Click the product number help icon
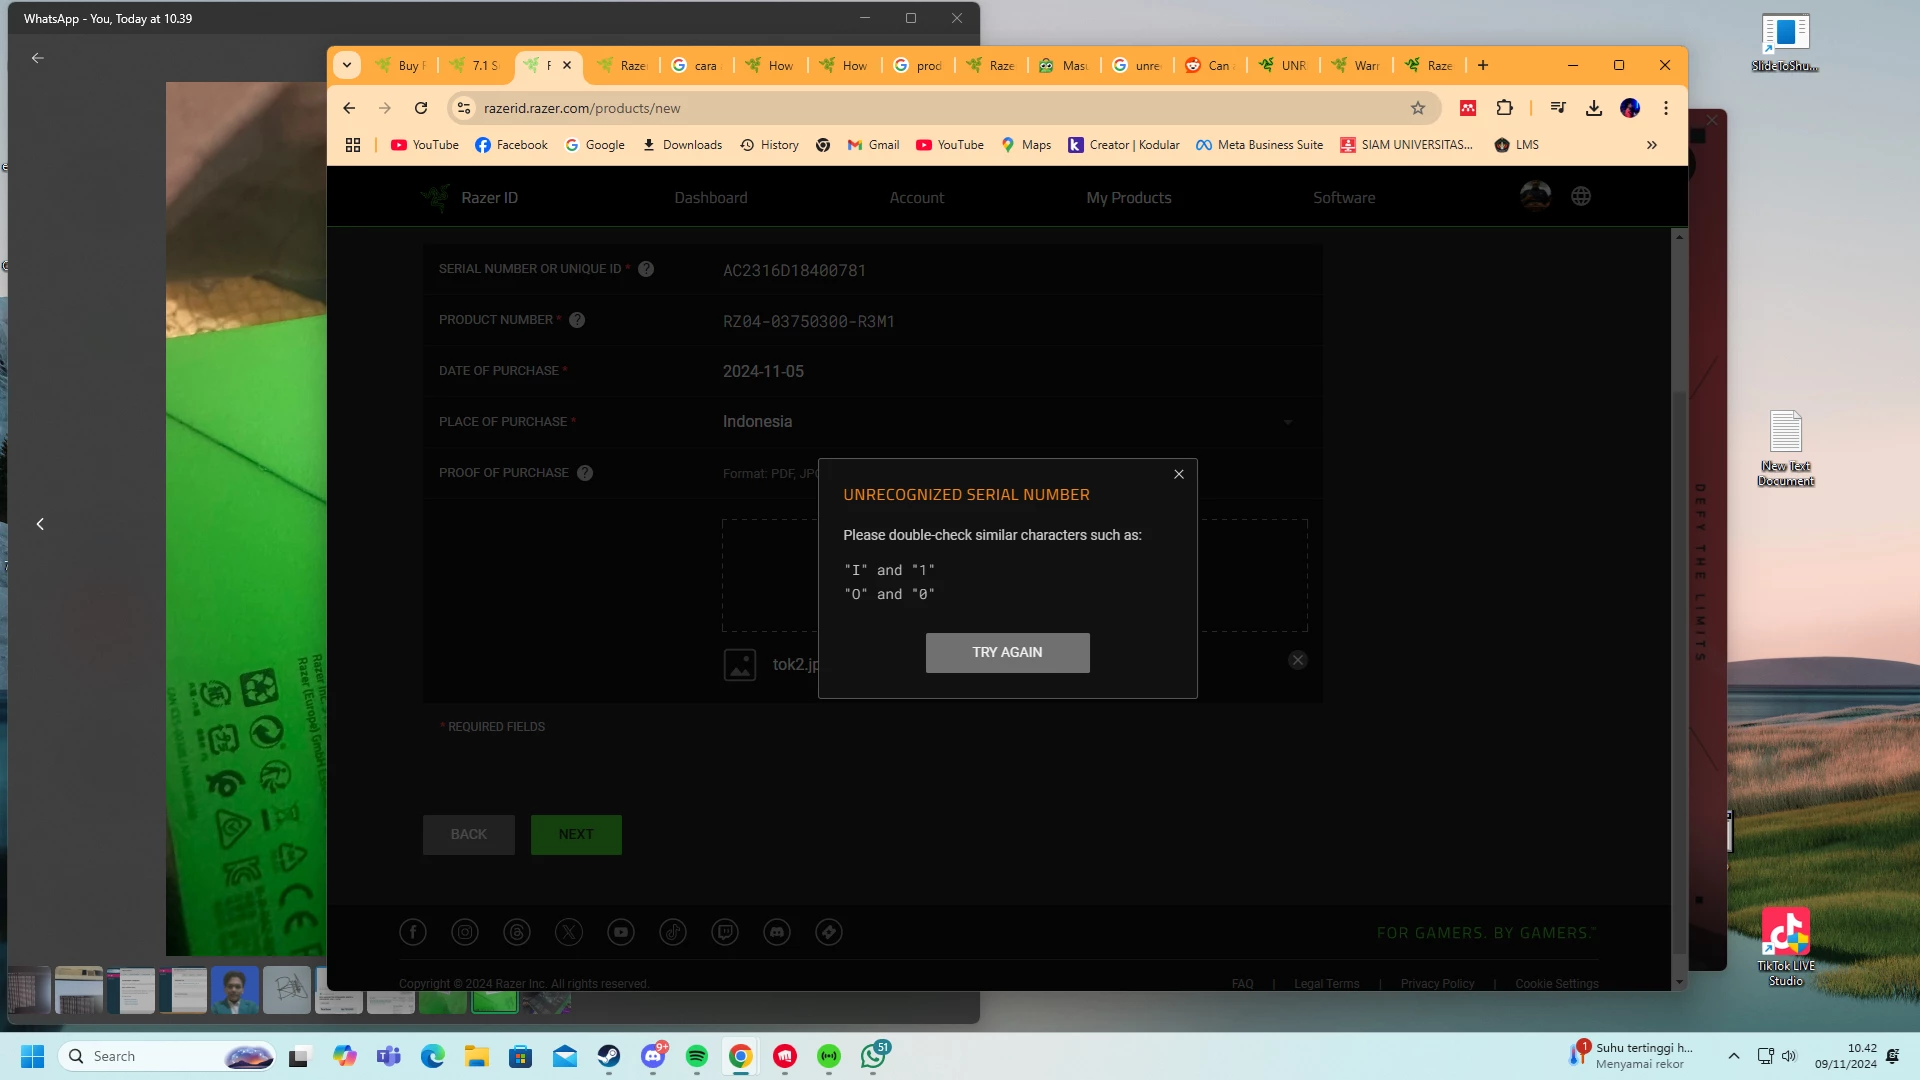The height and width of the screenshot is (1080, 1920). [577, 320]
